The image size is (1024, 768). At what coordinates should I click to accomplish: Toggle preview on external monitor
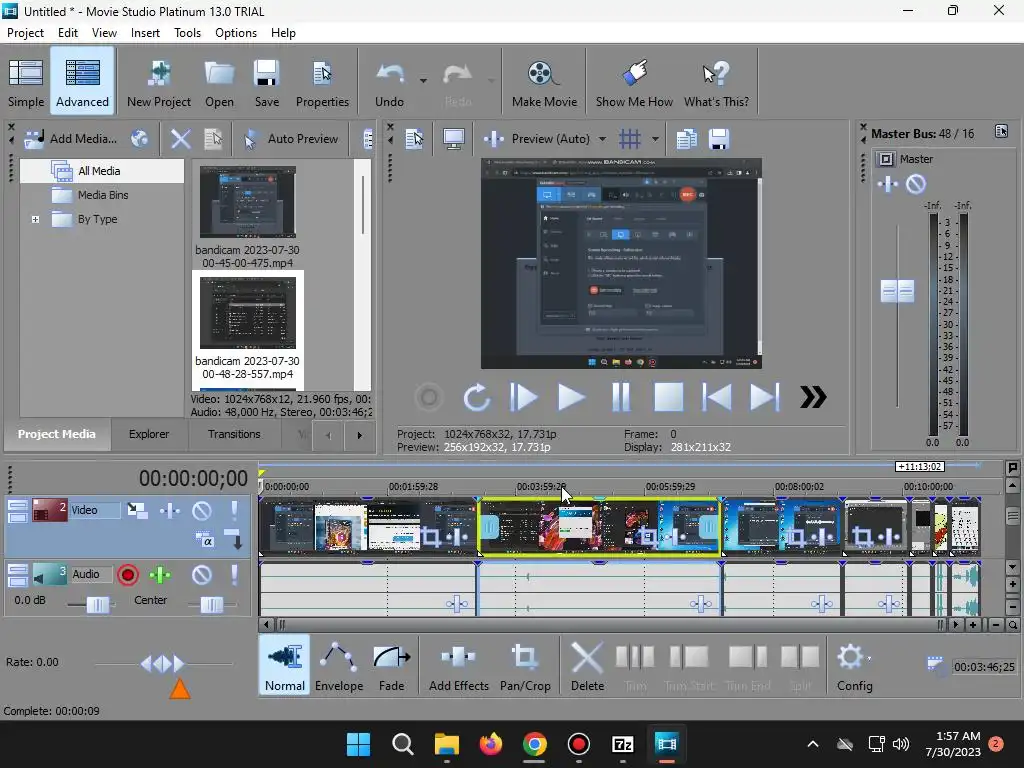(x=454, y=138)
